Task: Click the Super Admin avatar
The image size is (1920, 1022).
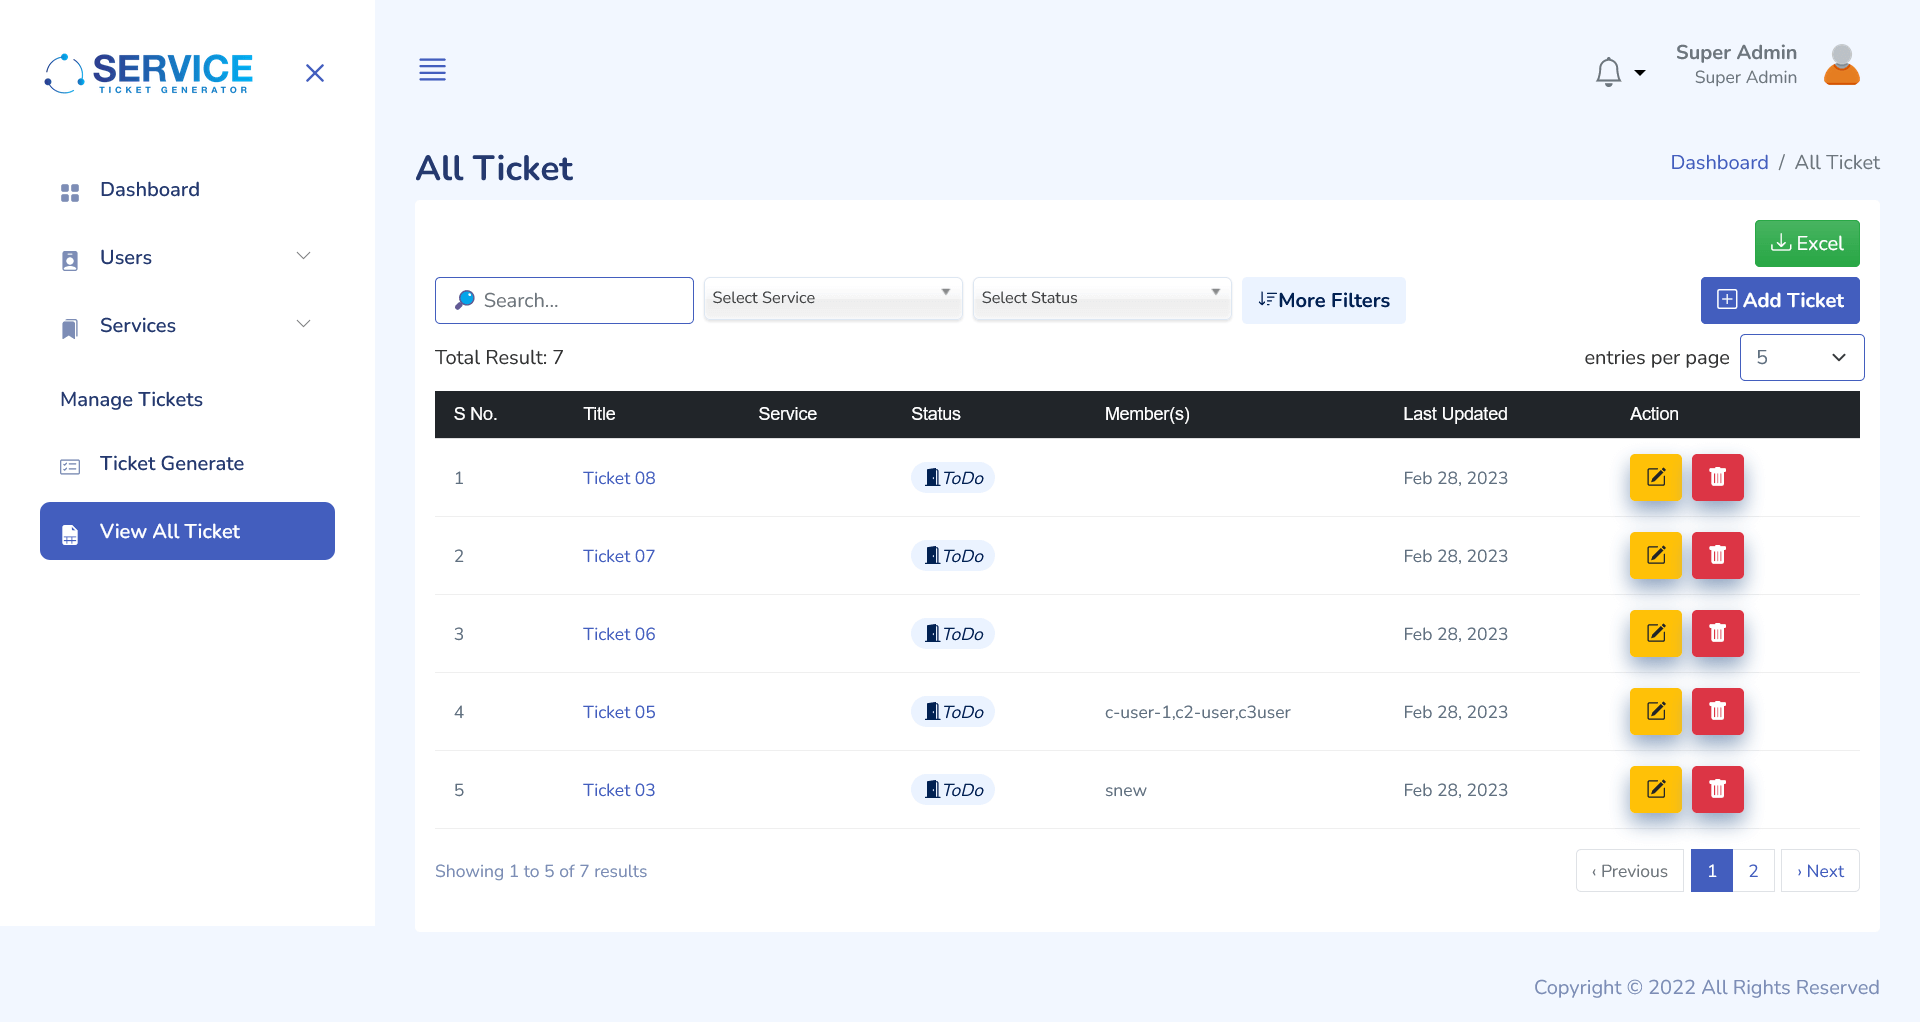Action: (x=1841, y=65)
